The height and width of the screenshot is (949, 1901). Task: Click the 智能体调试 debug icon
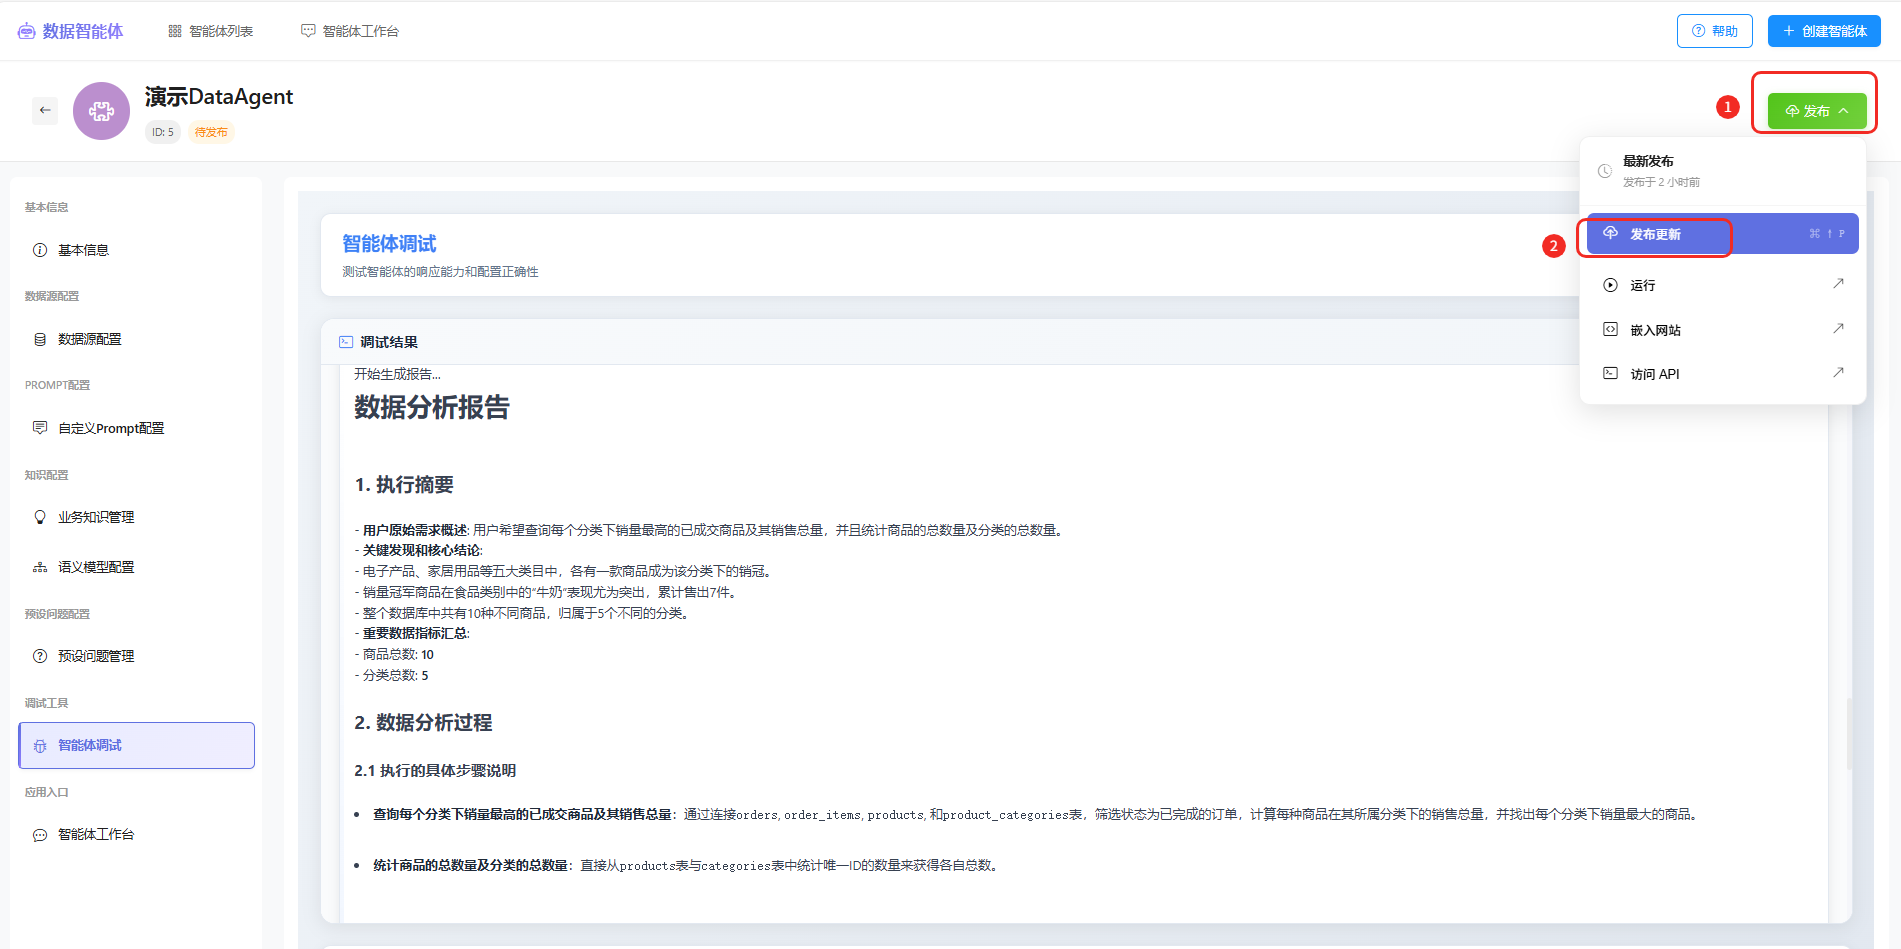pos(40,745)
